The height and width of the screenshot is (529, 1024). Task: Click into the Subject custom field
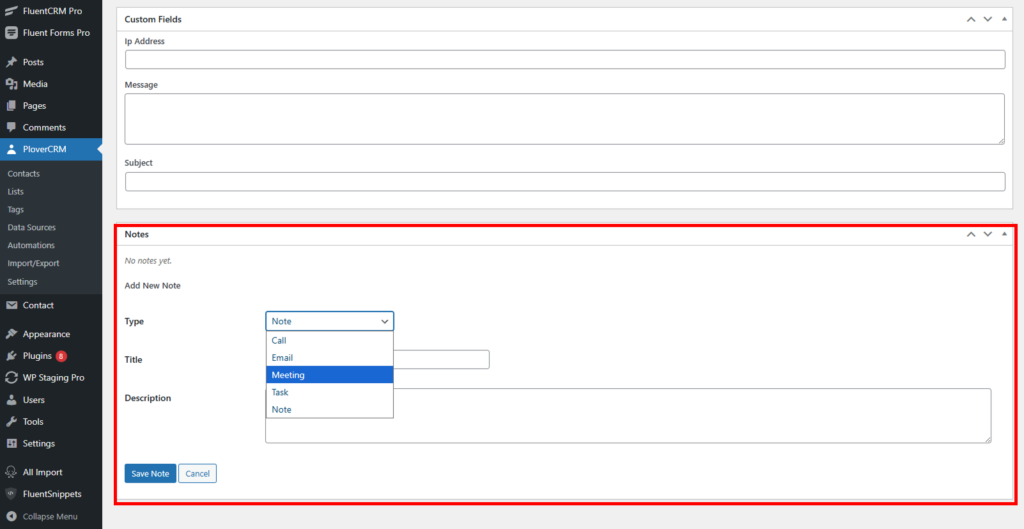[x=564, y=181]
